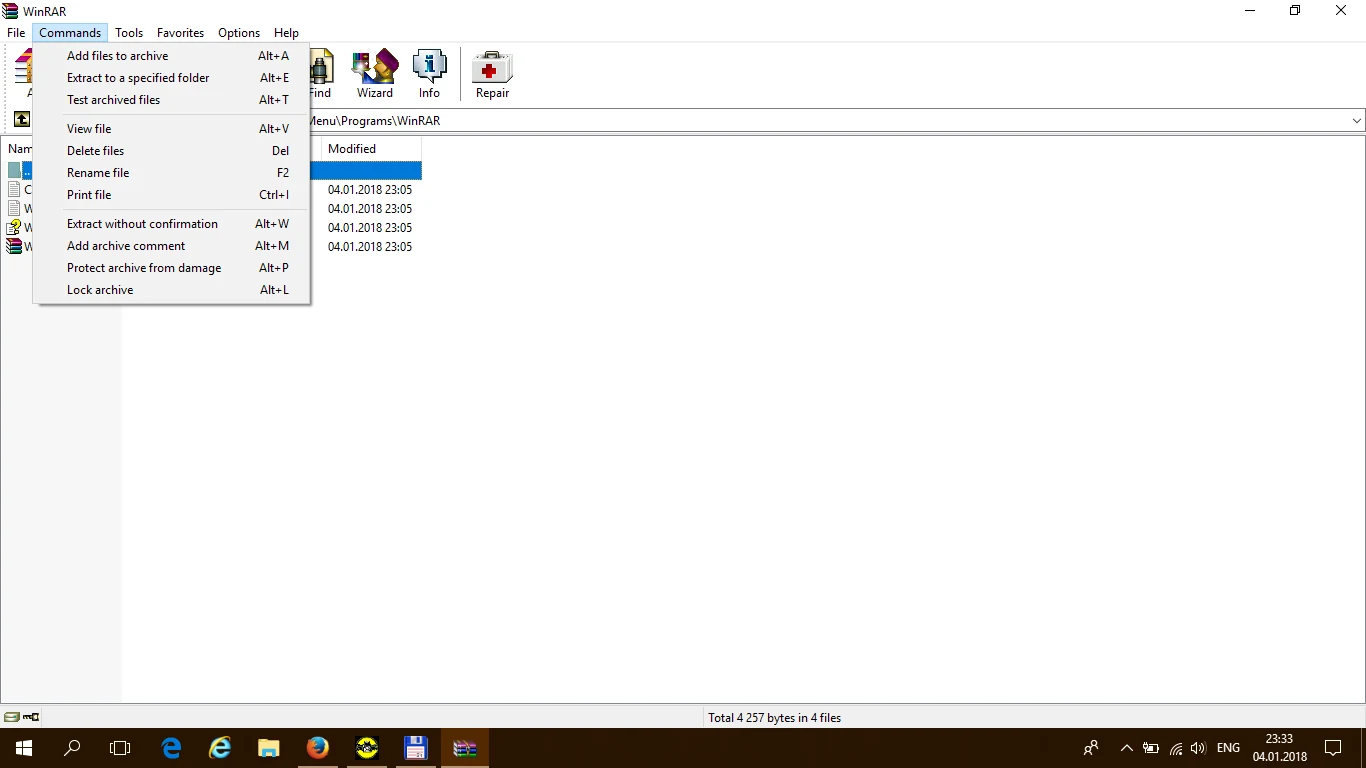Open Internet Explorer from taskbar

click(220, 748)
